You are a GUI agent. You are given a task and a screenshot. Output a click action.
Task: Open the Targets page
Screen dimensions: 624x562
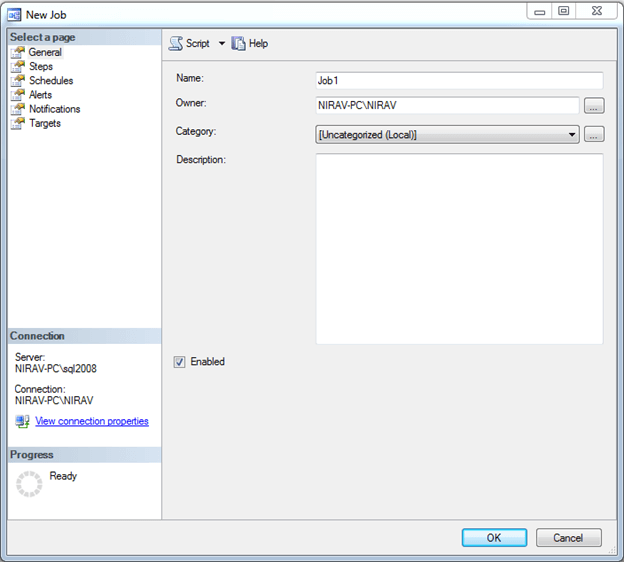point(45,124)
